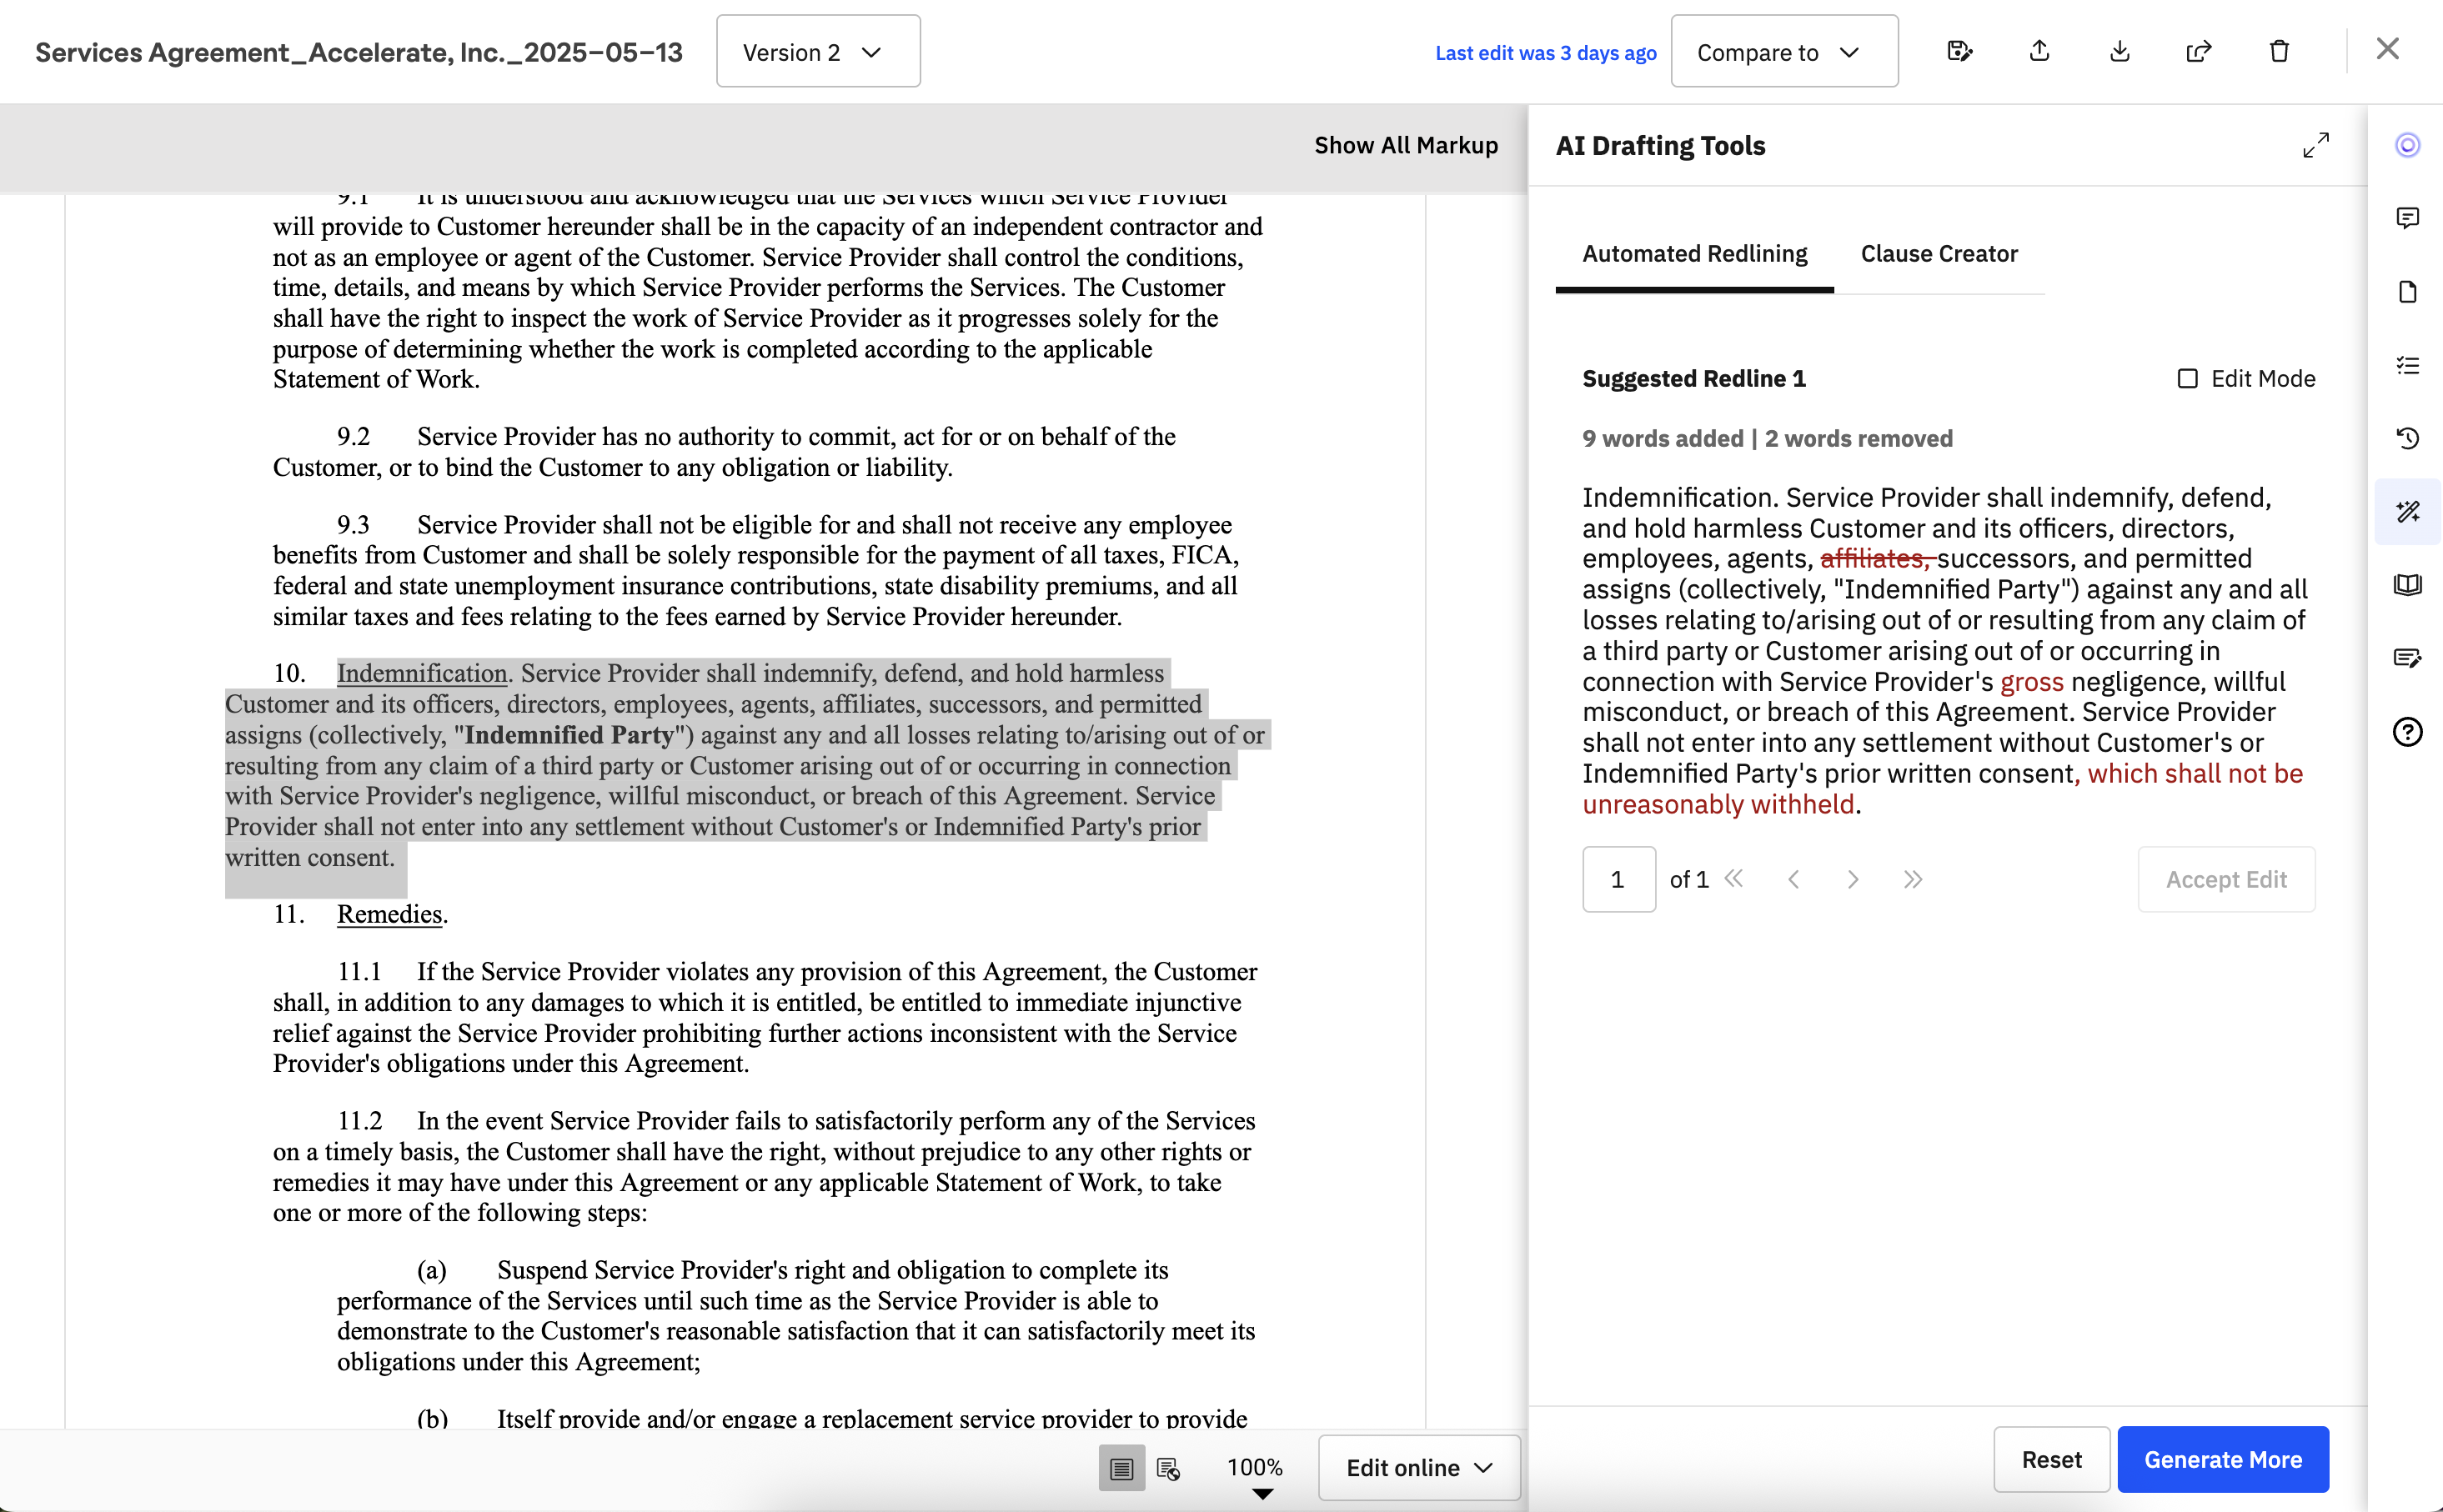The height and width of the screenshot is (1512, 2443).
Task: Enable the Edit Mode checkbox
Action: coord(2187,379)
